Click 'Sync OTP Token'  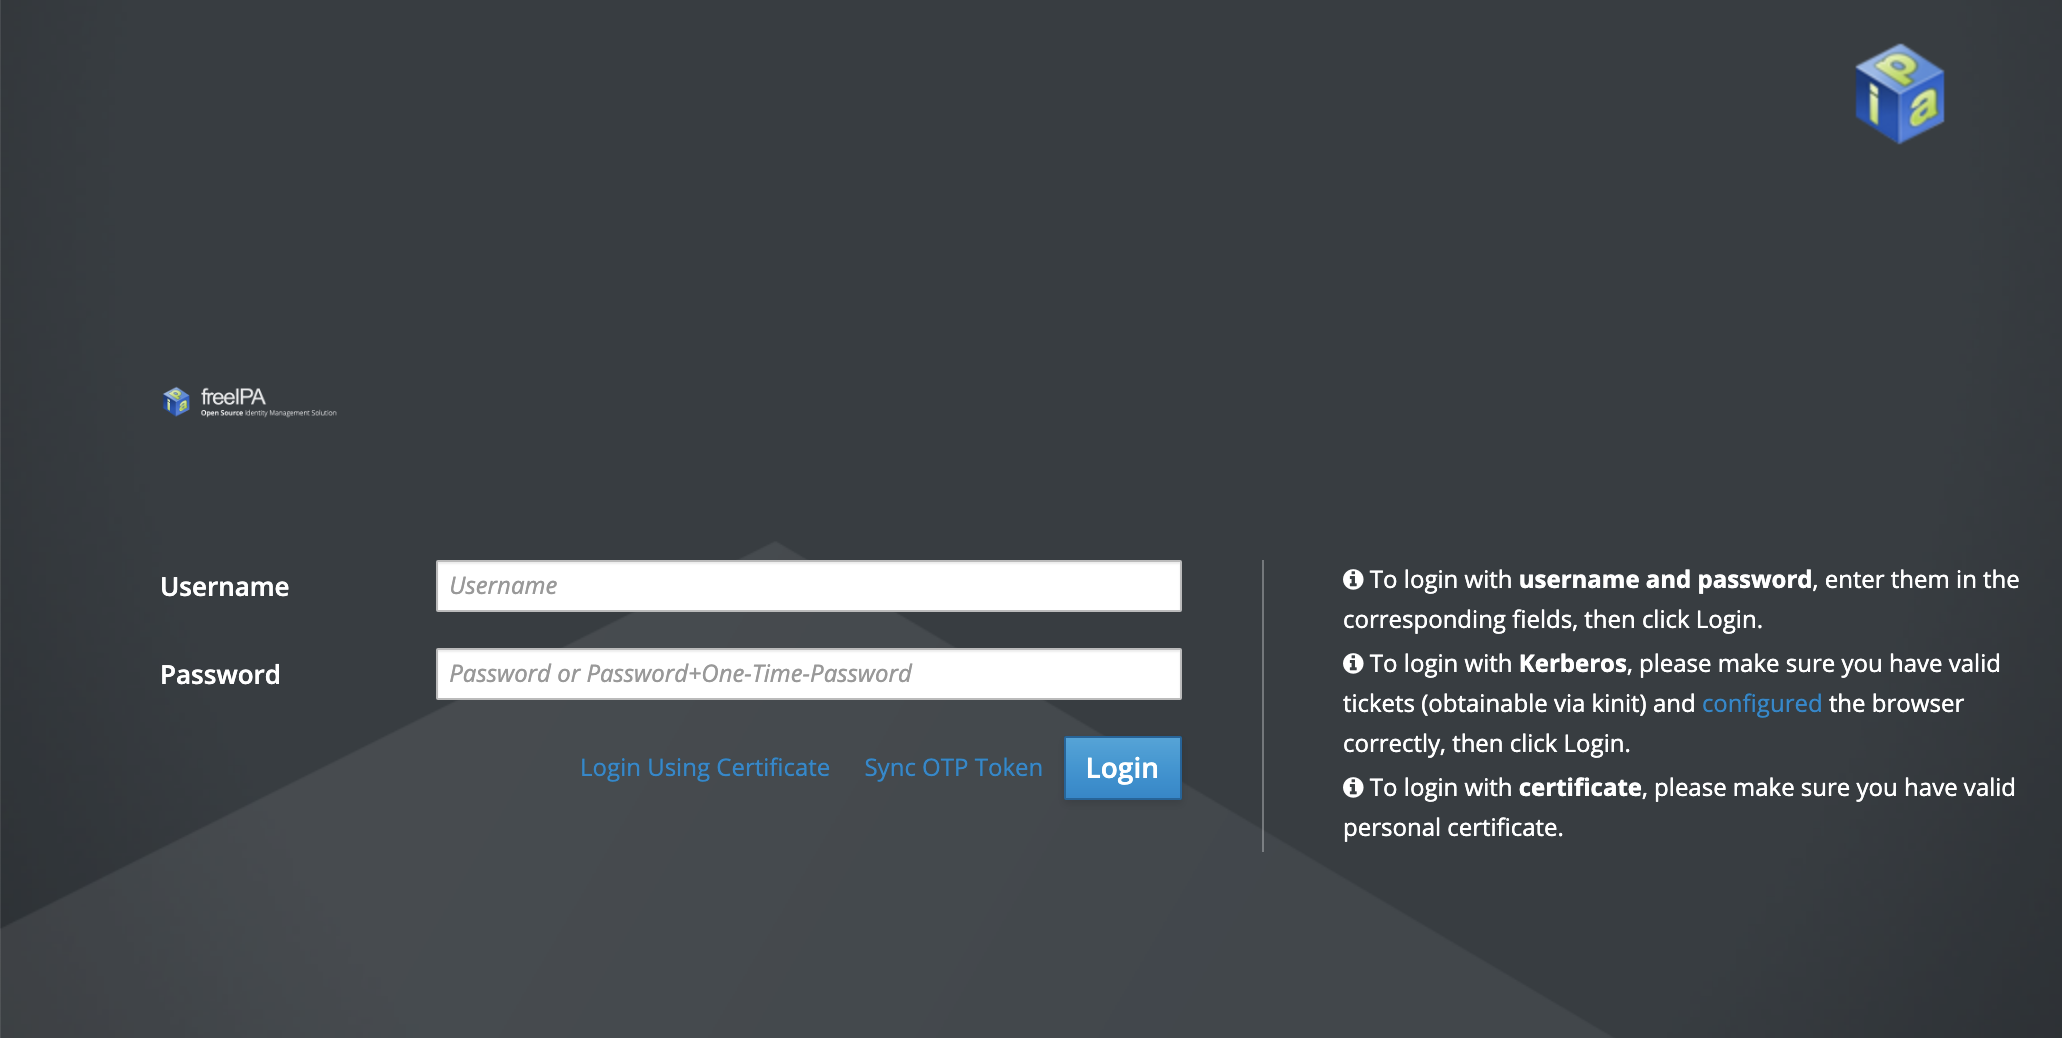952,767
